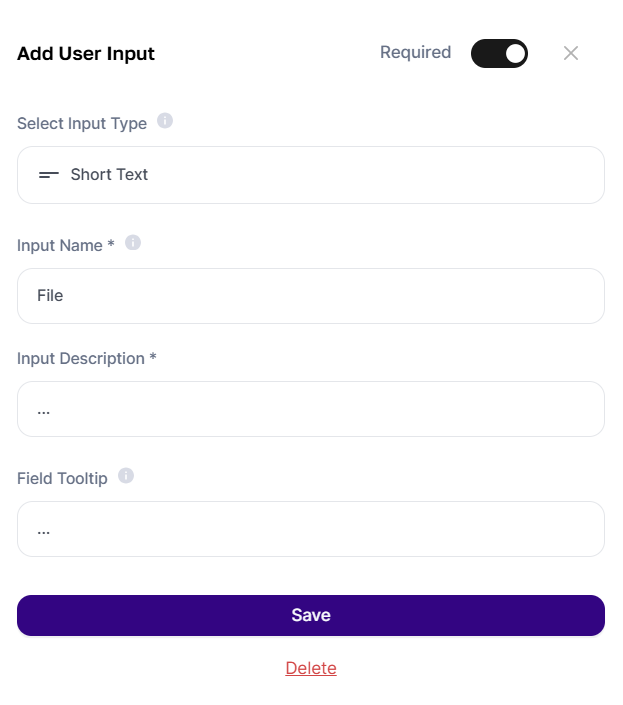Click the asterisk after Input Description
623x705 pixels.
(153, 356)
